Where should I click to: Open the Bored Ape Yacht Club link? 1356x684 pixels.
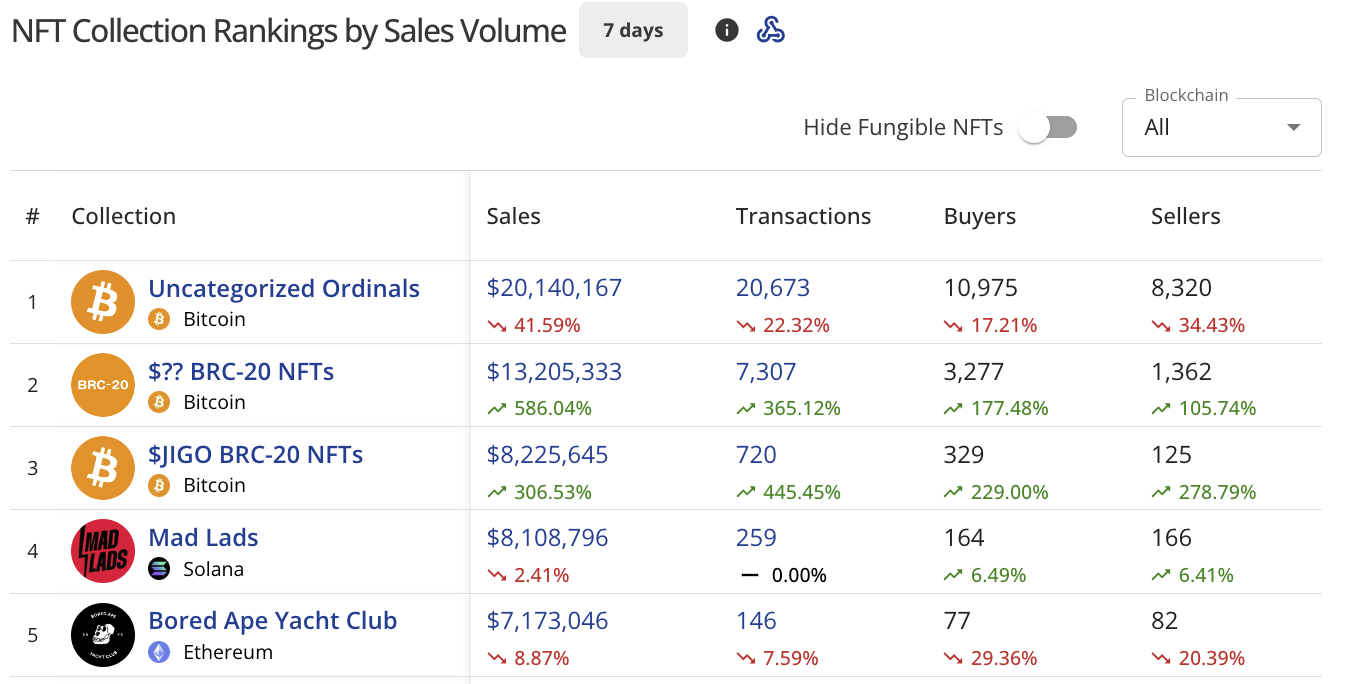click(273, 620)
